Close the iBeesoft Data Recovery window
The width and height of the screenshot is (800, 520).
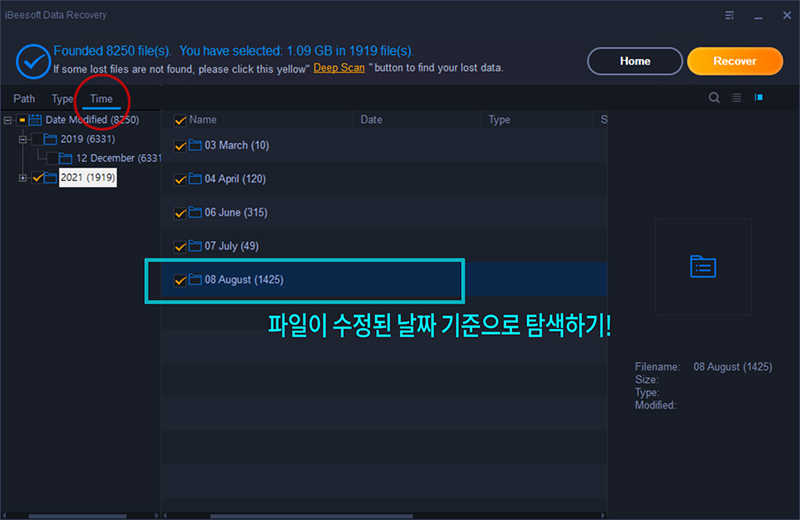coord(787,15)
